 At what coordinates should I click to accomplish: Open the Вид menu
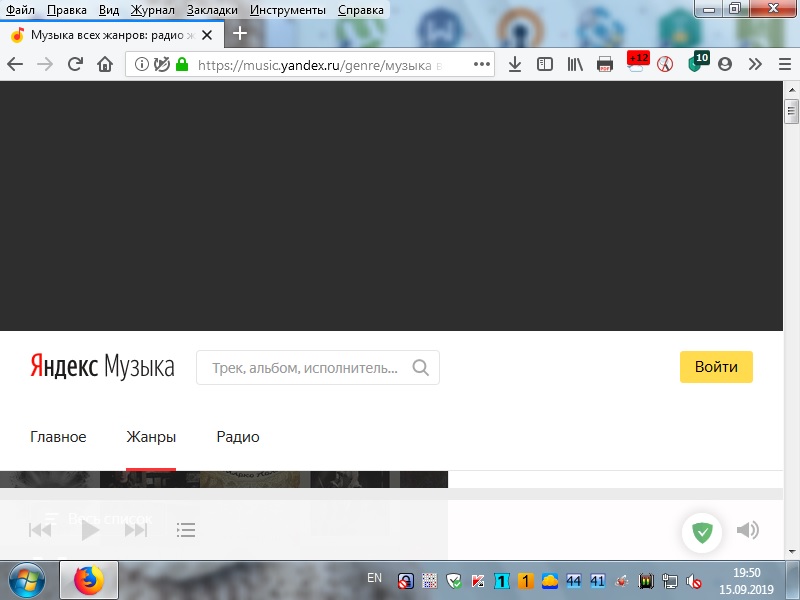(109, 10)
